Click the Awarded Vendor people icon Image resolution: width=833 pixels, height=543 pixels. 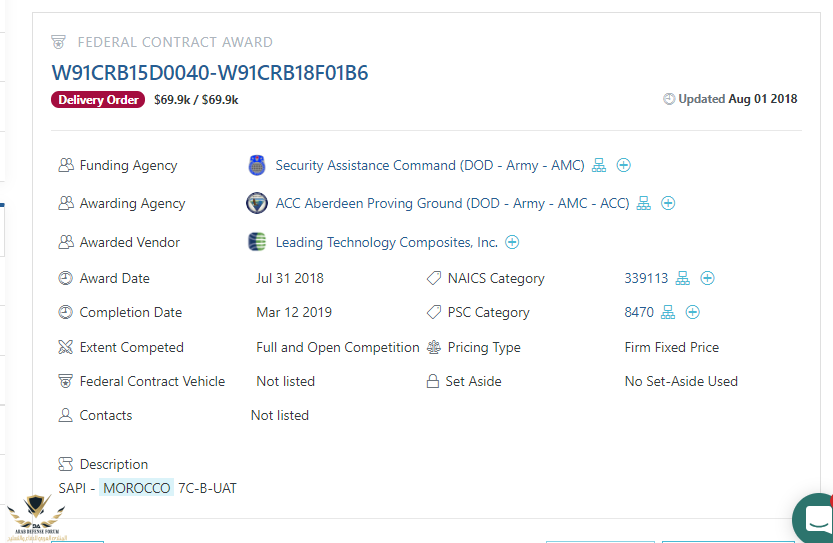(x=66, y=242)
